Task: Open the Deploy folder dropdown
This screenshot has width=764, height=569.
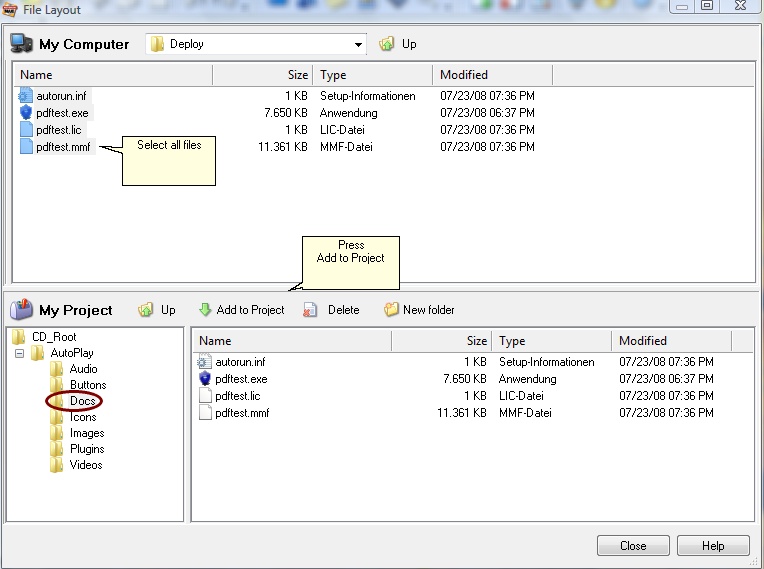Action: pos(359,45)
